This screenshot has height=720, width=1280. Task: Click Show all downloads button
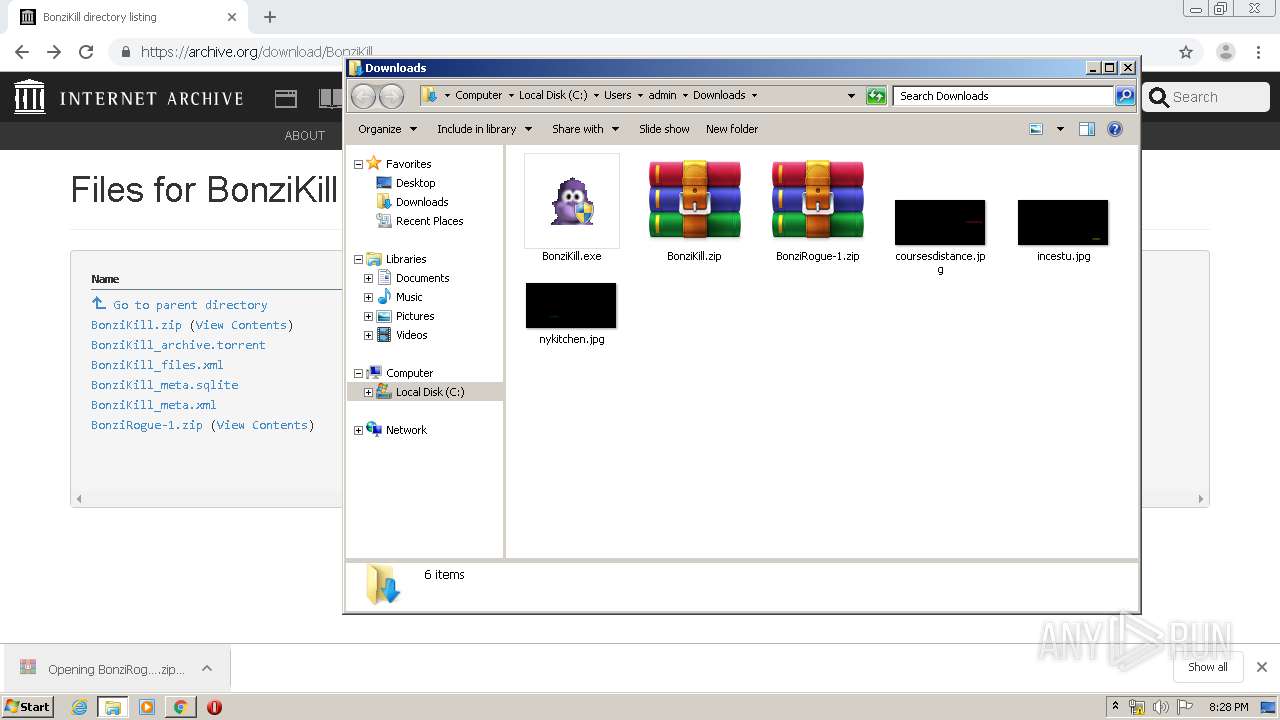click(1208, 667)
